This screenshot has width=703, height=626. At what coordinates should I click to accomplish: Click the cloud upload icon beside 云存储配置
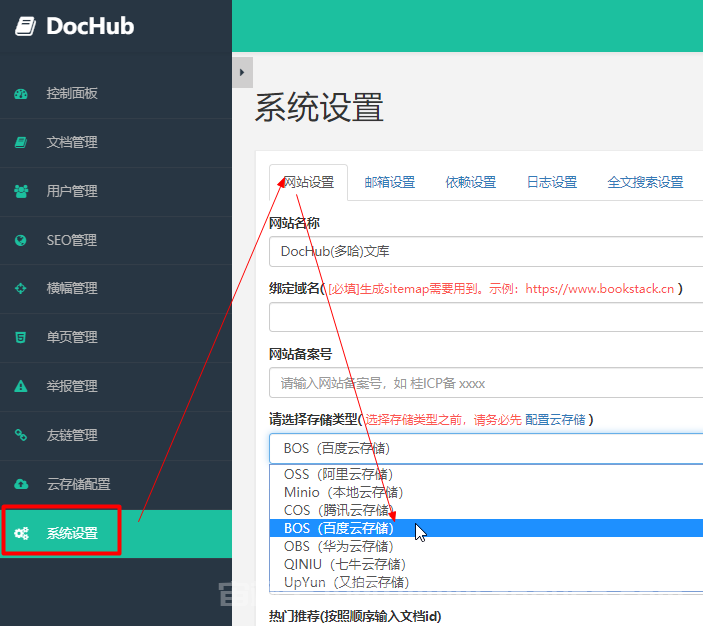pos(21,484)
